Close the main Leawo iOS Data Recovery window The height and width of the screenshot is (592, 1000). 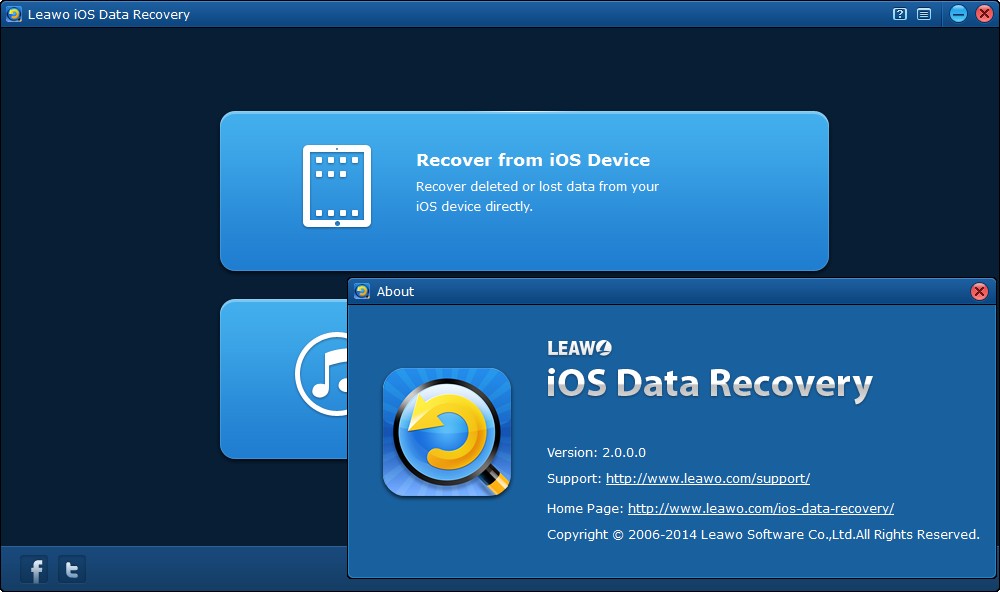pyautogui.click(x=985, y=14)
